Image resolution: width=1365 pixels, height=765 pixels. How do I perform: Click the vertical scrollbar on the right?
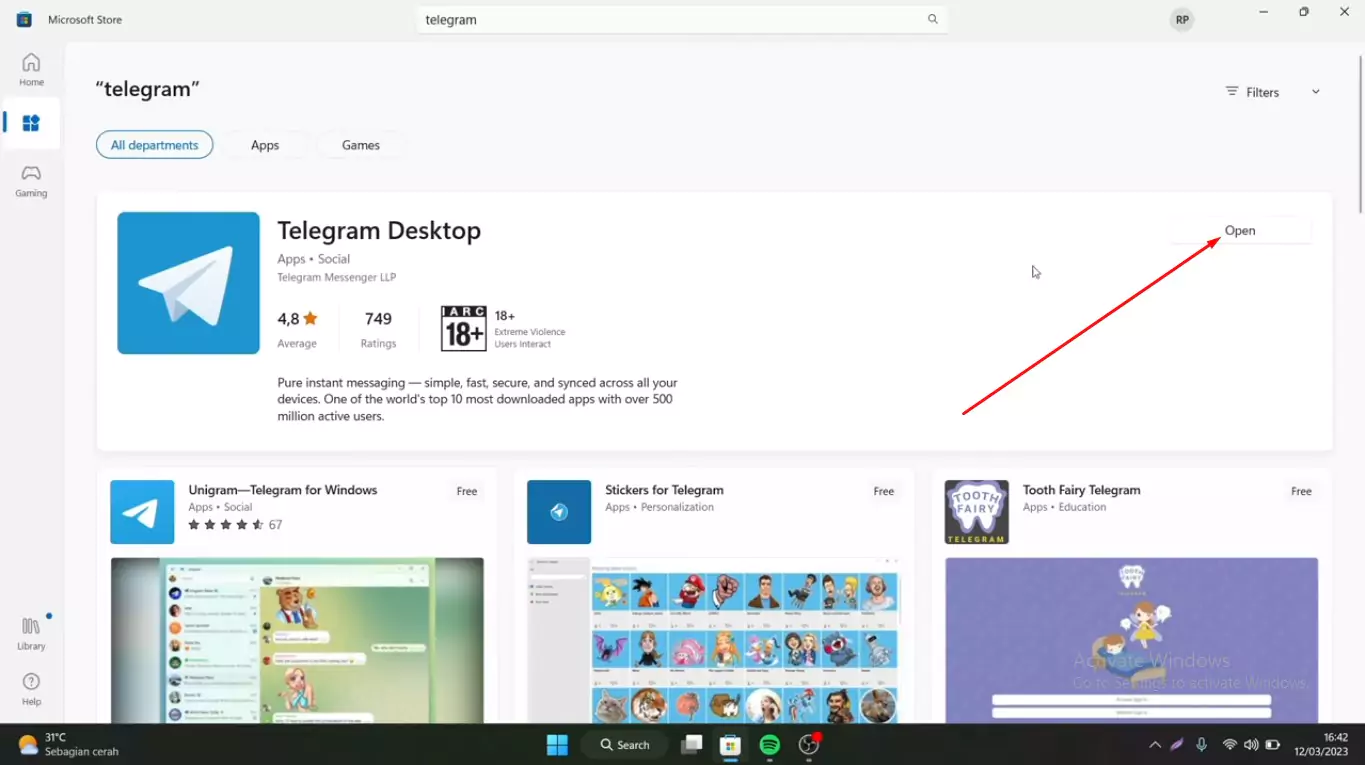[x=1360, y=134]
